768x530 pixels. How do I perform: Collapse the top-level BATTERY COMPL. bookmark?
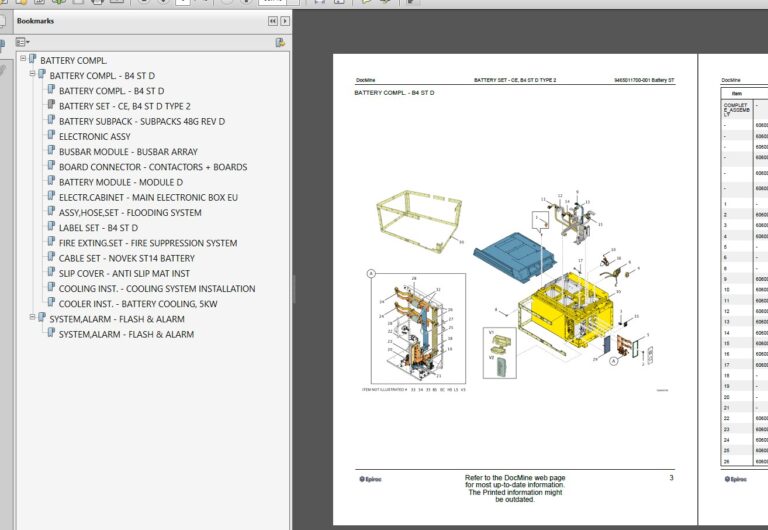[23, 58]
